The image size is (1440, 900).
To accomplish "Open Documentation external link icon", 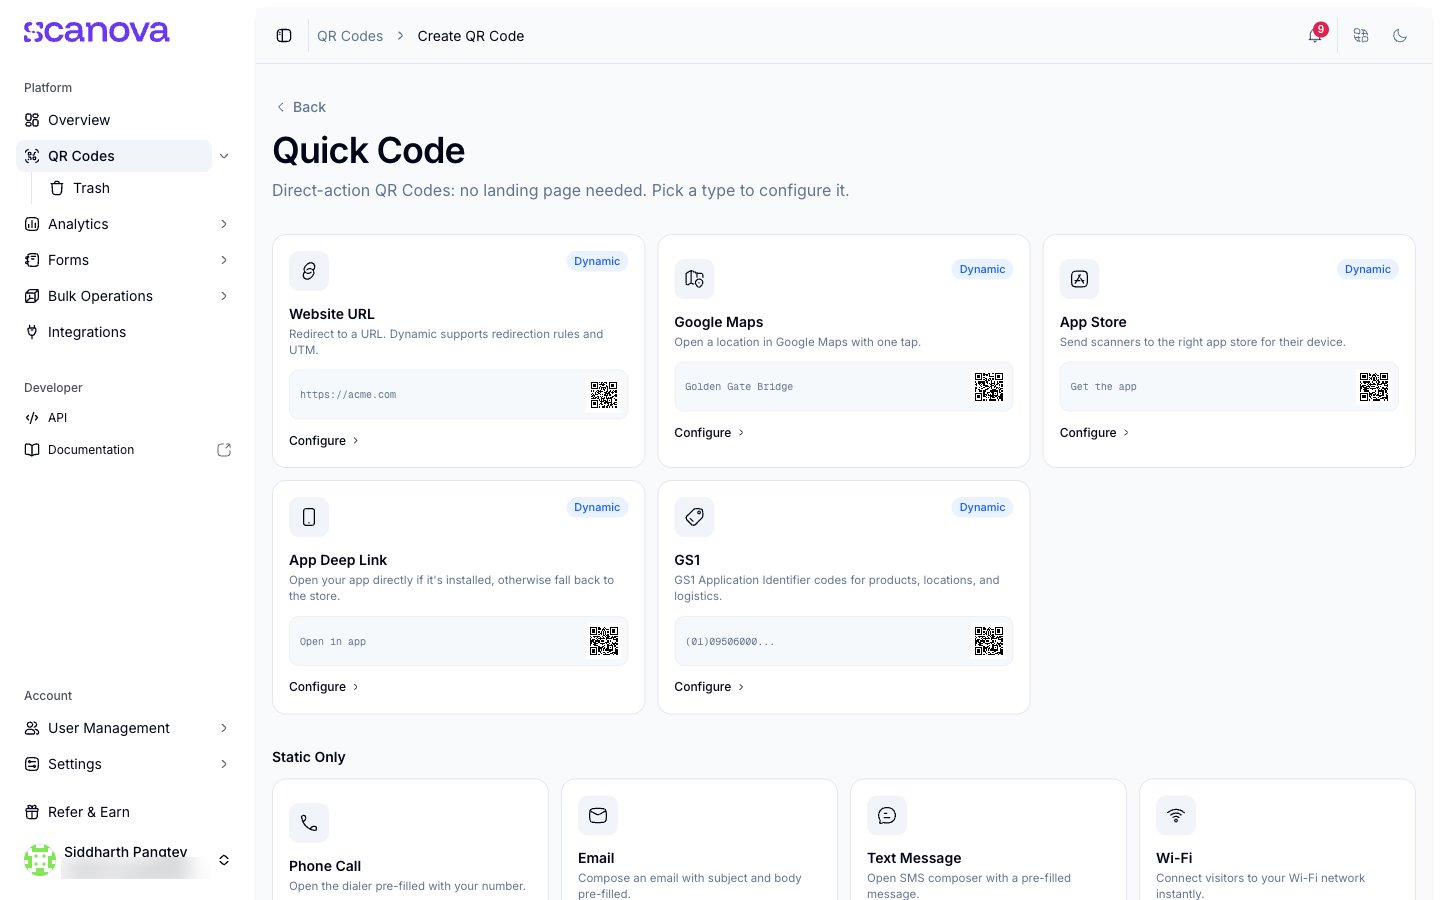I will click(224, 450).
